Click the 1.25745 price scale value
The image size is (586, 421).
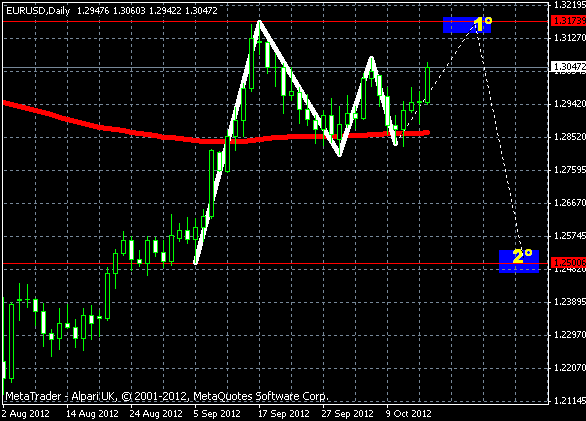click(x=570, y=236)
